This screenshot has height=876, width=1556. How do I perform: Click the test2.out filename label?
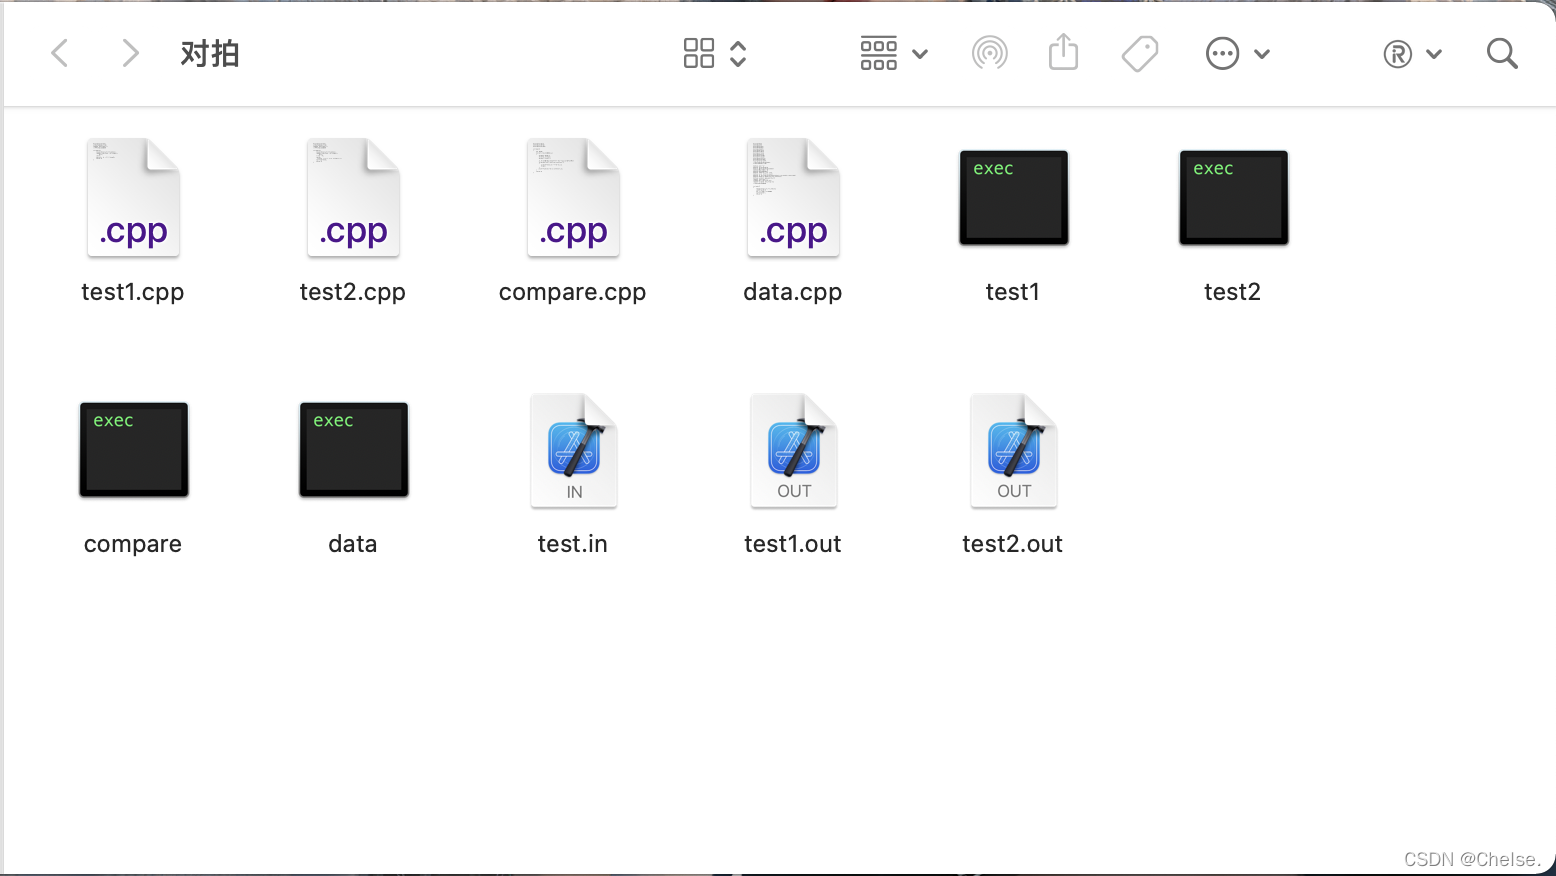pyautogui.click(x=1013, y=544)
